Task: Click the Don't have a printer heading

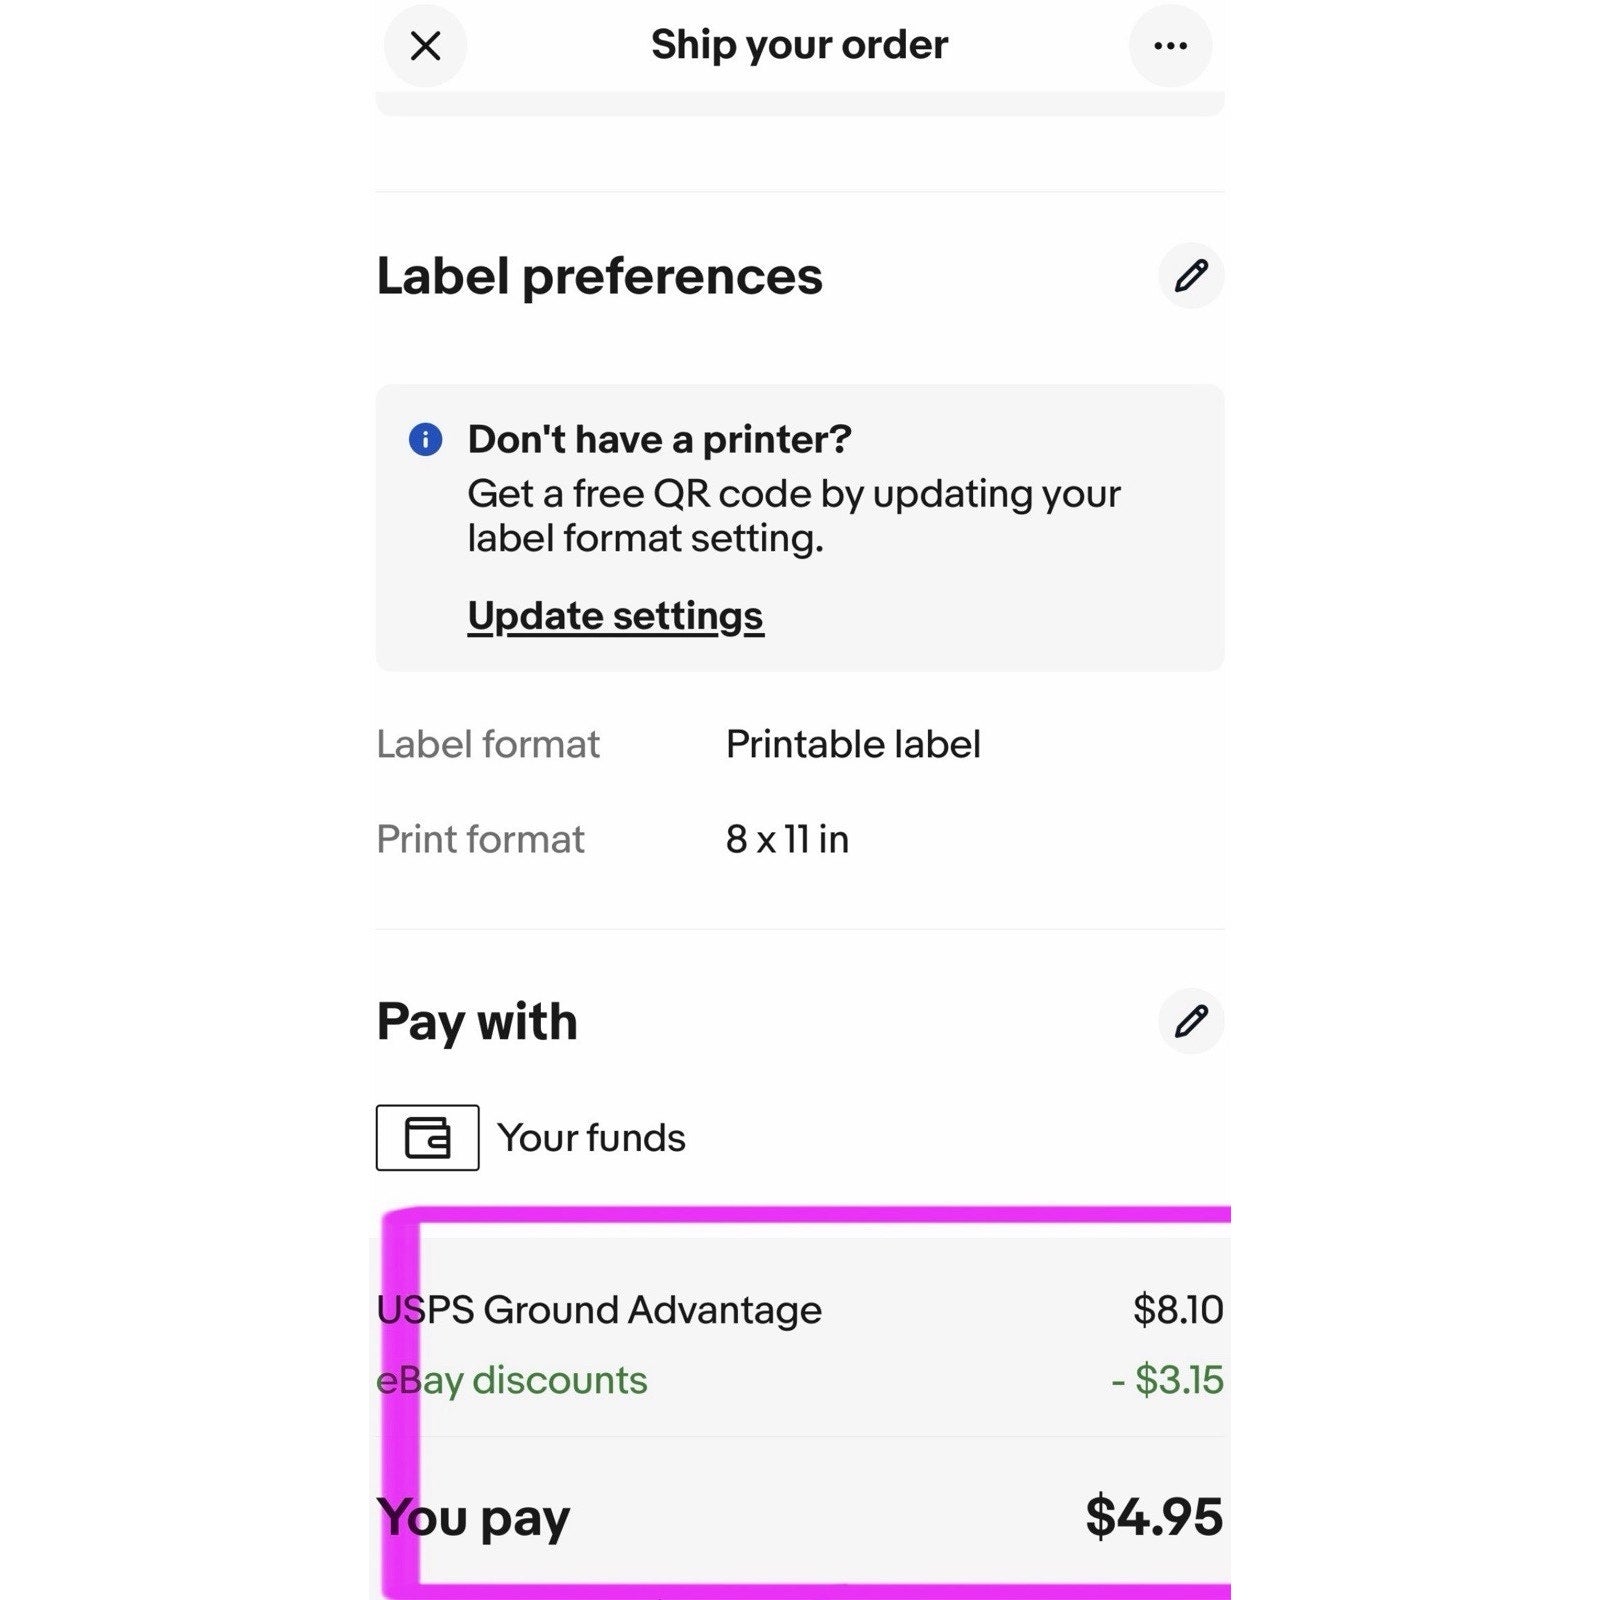Action: tap(659, 439)
